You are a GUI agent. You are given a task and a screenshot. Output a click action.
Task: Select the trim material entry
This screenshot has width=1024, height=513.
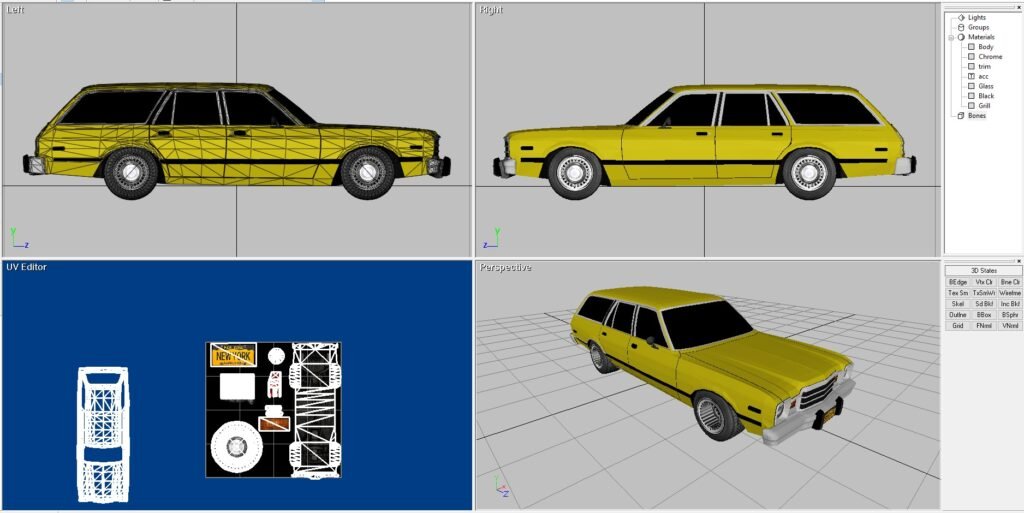pyautogui.click(x=984, y=67)
